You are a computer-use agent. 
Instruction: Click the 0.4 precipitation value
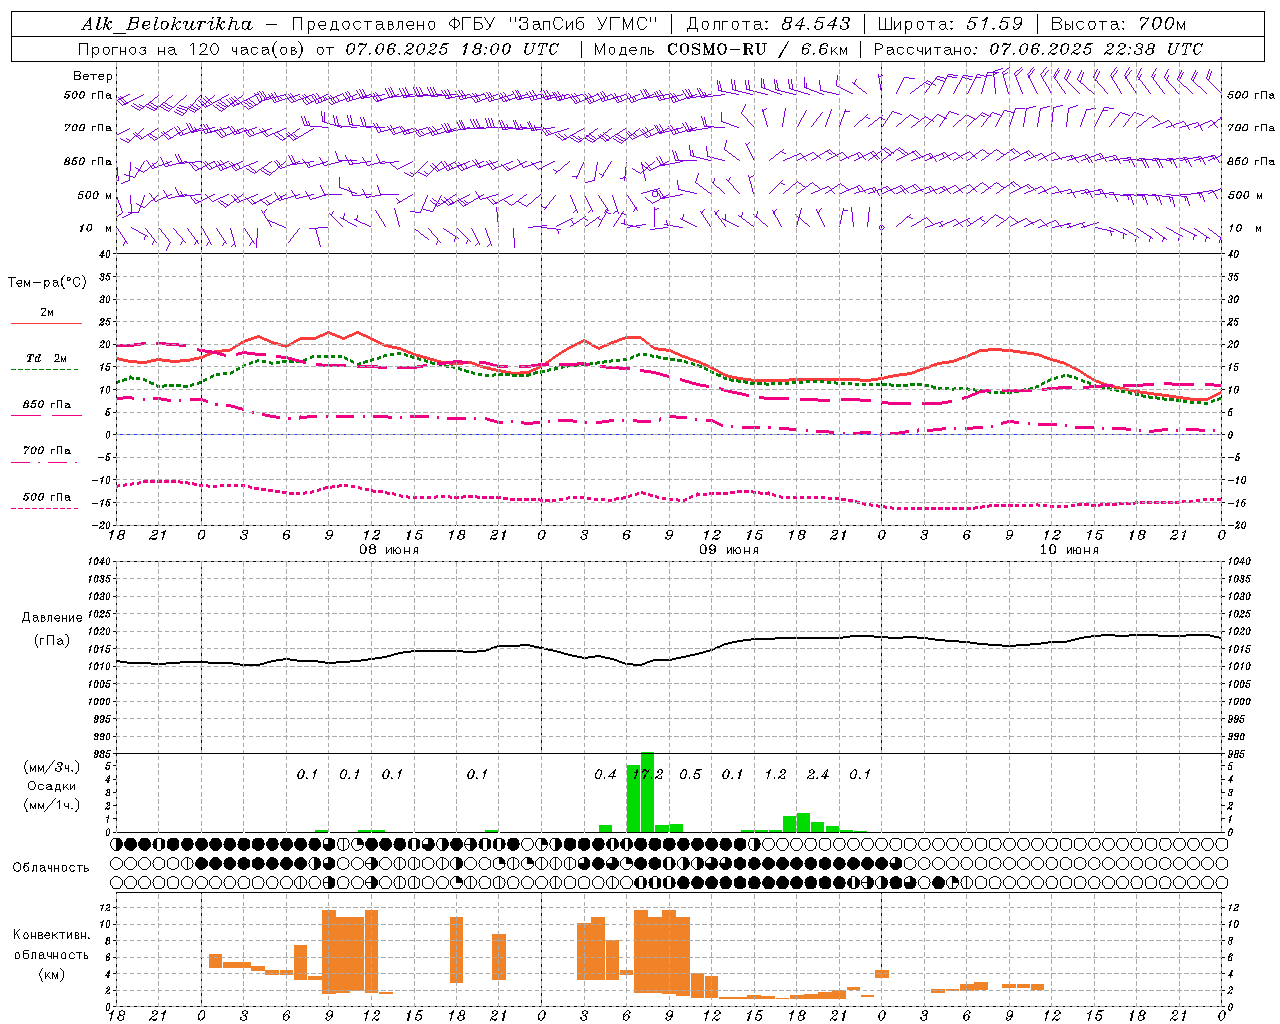click(605, 775)
